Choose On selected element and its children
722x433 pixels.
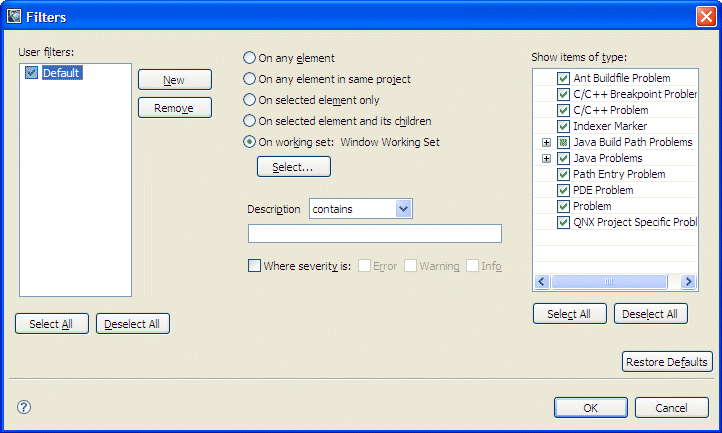(x=250, y=121)
